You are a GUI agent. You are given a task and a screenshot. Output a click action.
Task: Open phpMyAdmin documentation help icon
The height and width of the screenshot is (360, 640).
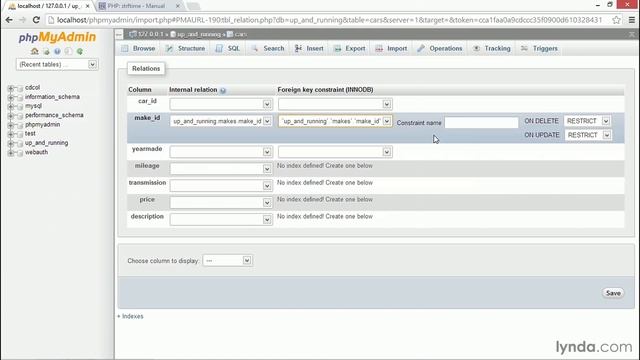pos(57,51)
